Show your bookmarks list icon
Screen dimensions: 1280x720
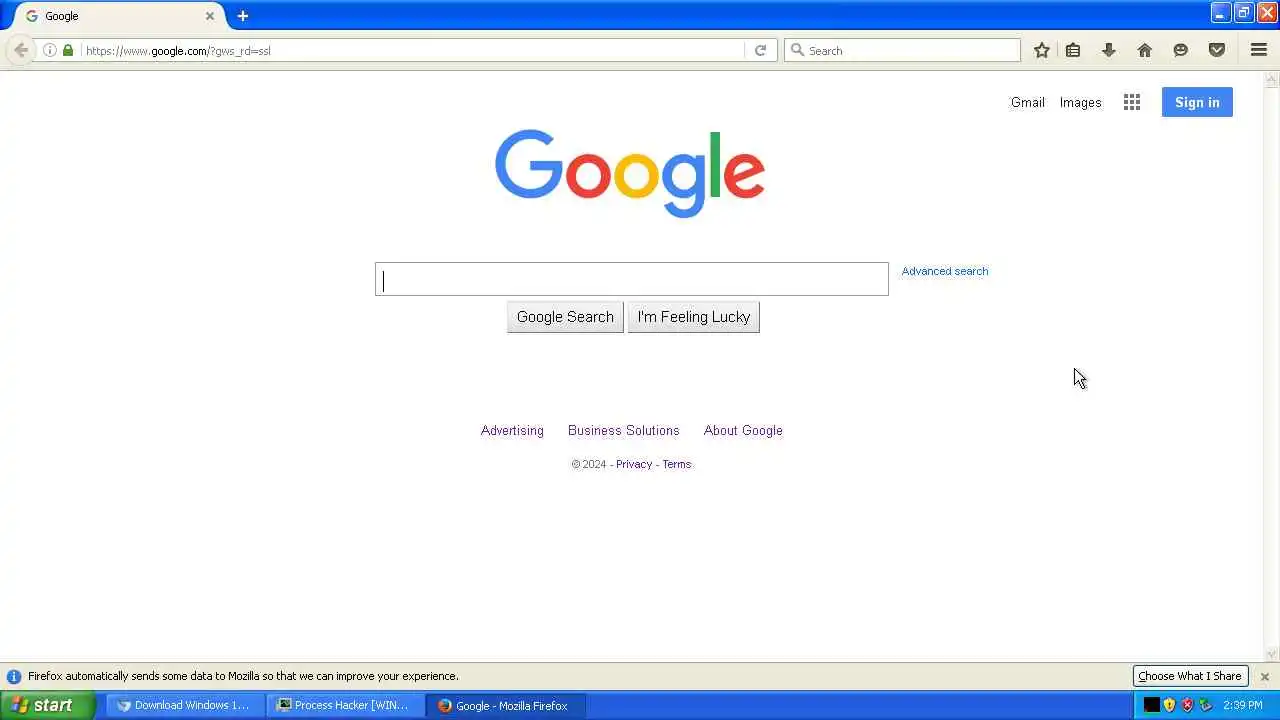pos(1073,50)
